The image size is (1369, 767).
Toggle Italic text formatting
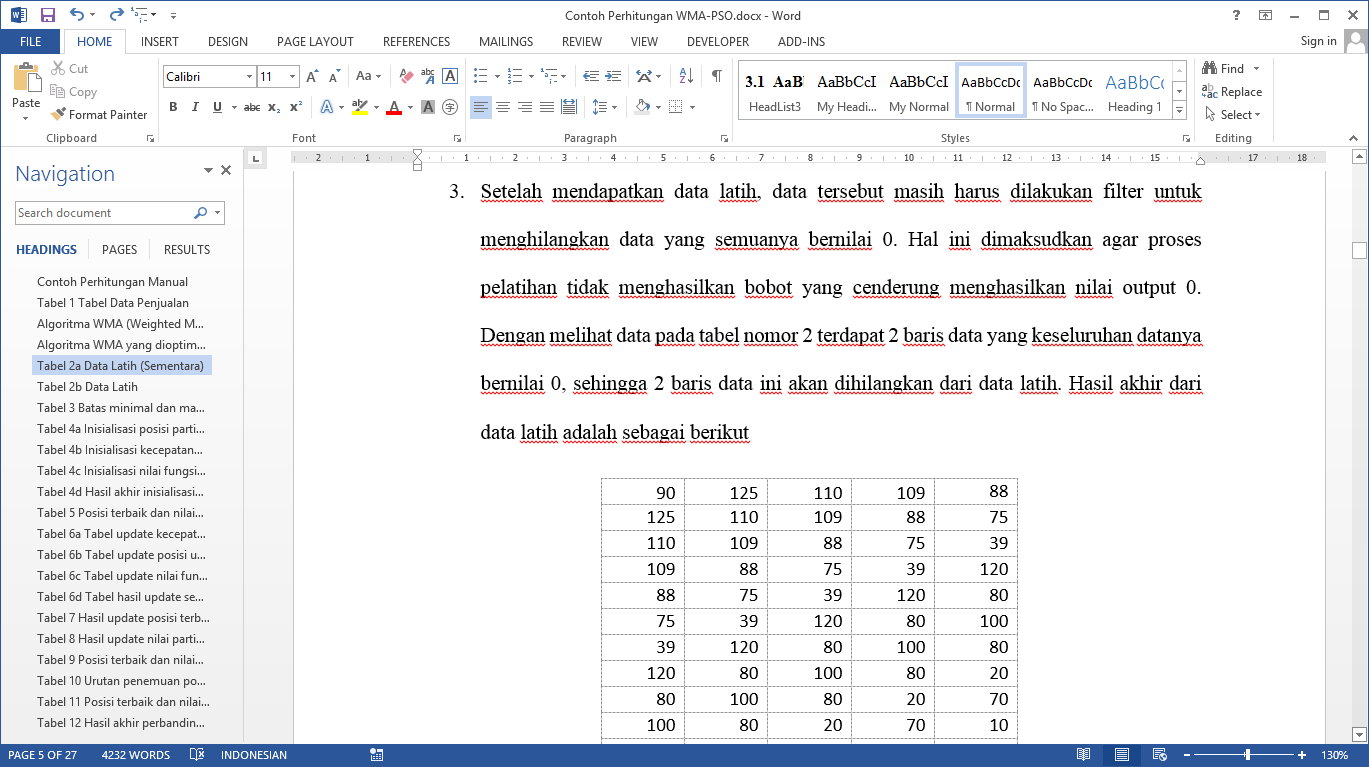(195, 107)
